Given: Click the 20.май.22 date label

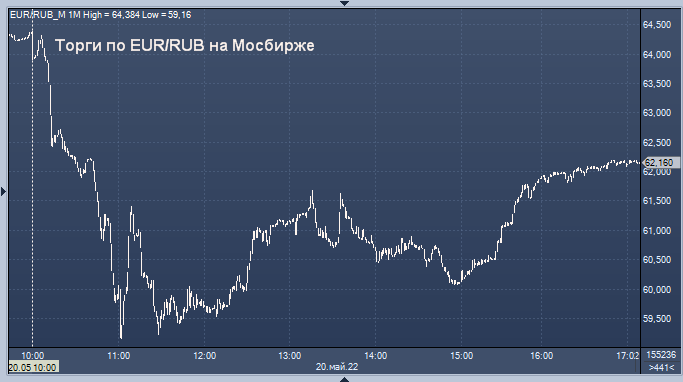Looking at the screenshot, I should point(337,367).
